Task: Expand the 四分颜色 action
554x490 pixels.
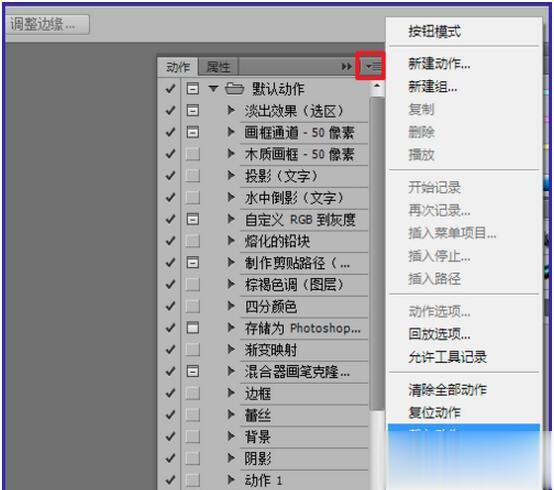Action: (x=231, y=306)
